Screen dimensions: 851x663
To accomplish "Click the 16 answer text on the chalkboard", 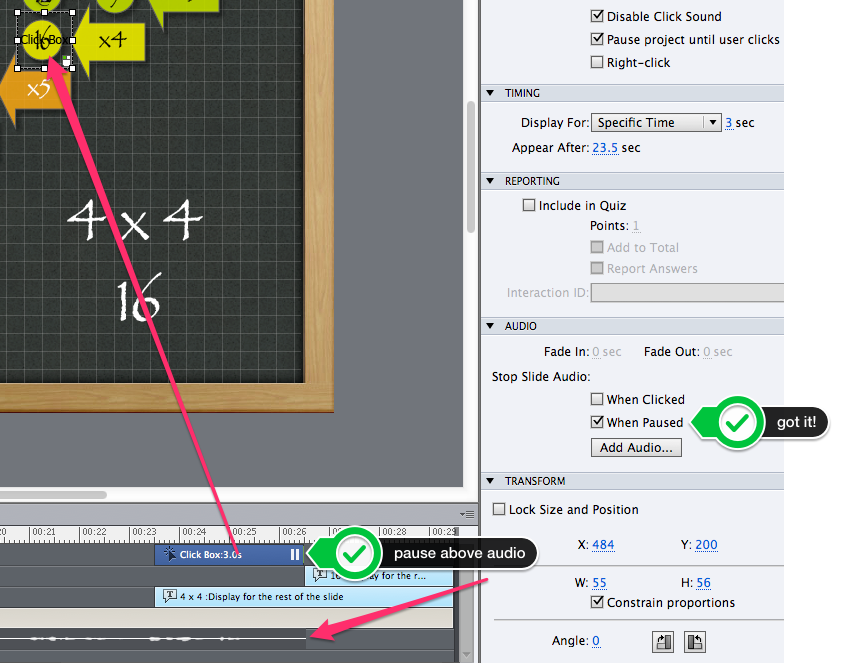I will (x=139, y=297).
